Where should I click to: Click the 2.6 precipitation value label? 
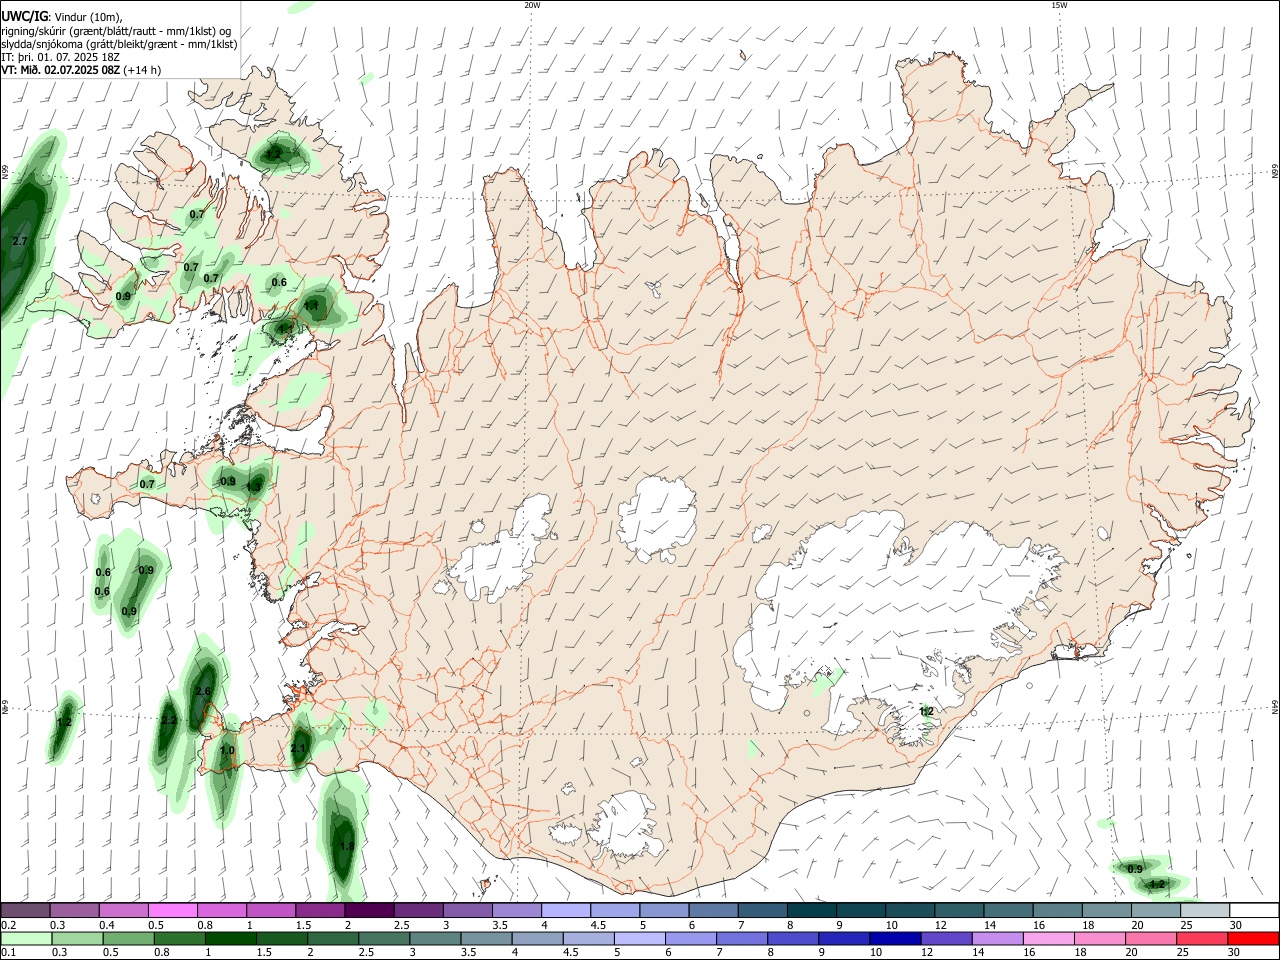click(203, 692)
